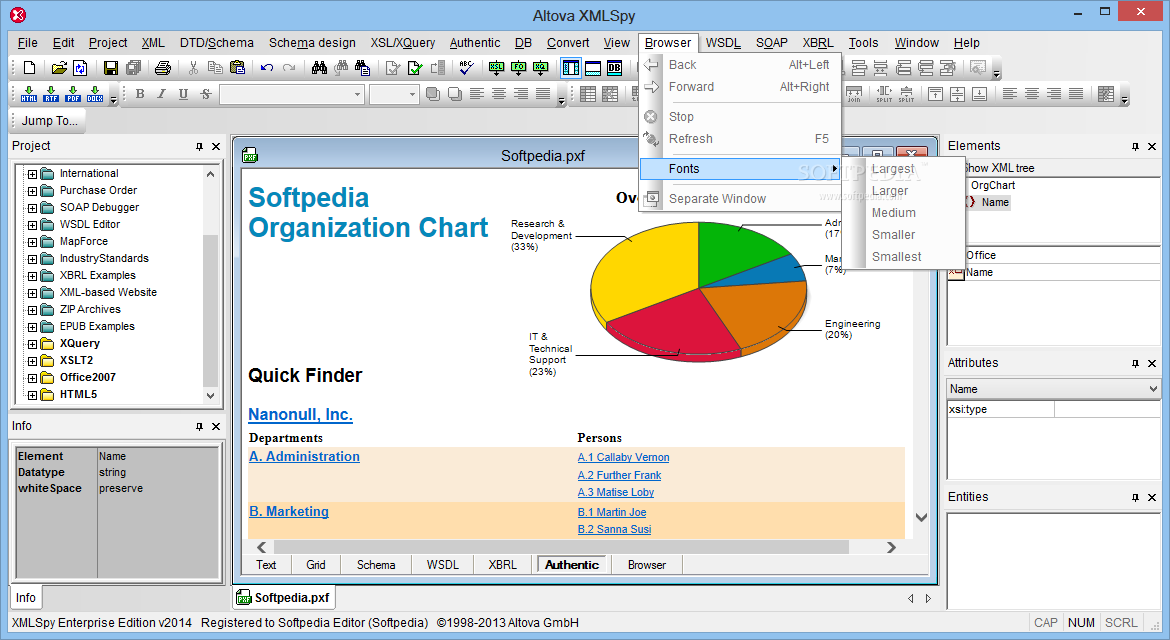
Task: Click the Open file folder icon
Action: point(59,68)
